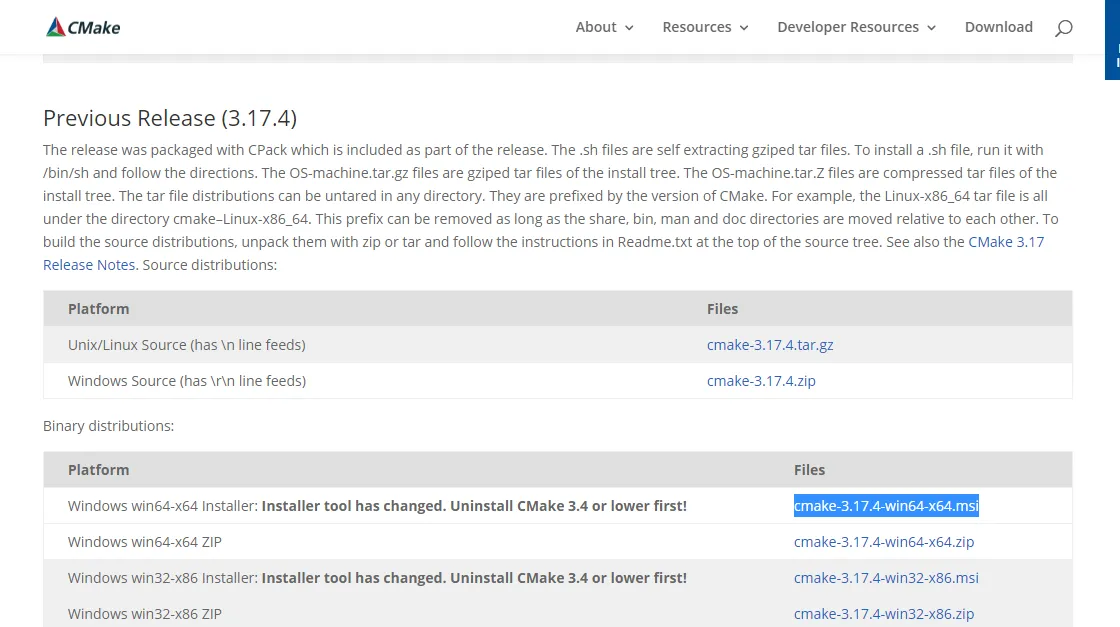Download cmake-3.17.4.zip source
The height and width of the screenshot is (627, 1120).
pyautogui.click(x=761, y=381)
